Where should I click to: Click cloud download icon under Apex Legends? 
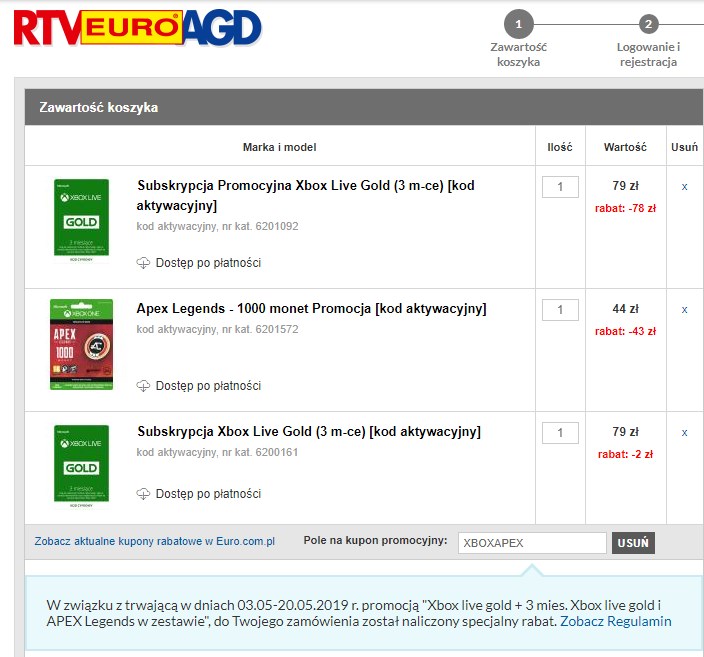[x=143, y=386]
